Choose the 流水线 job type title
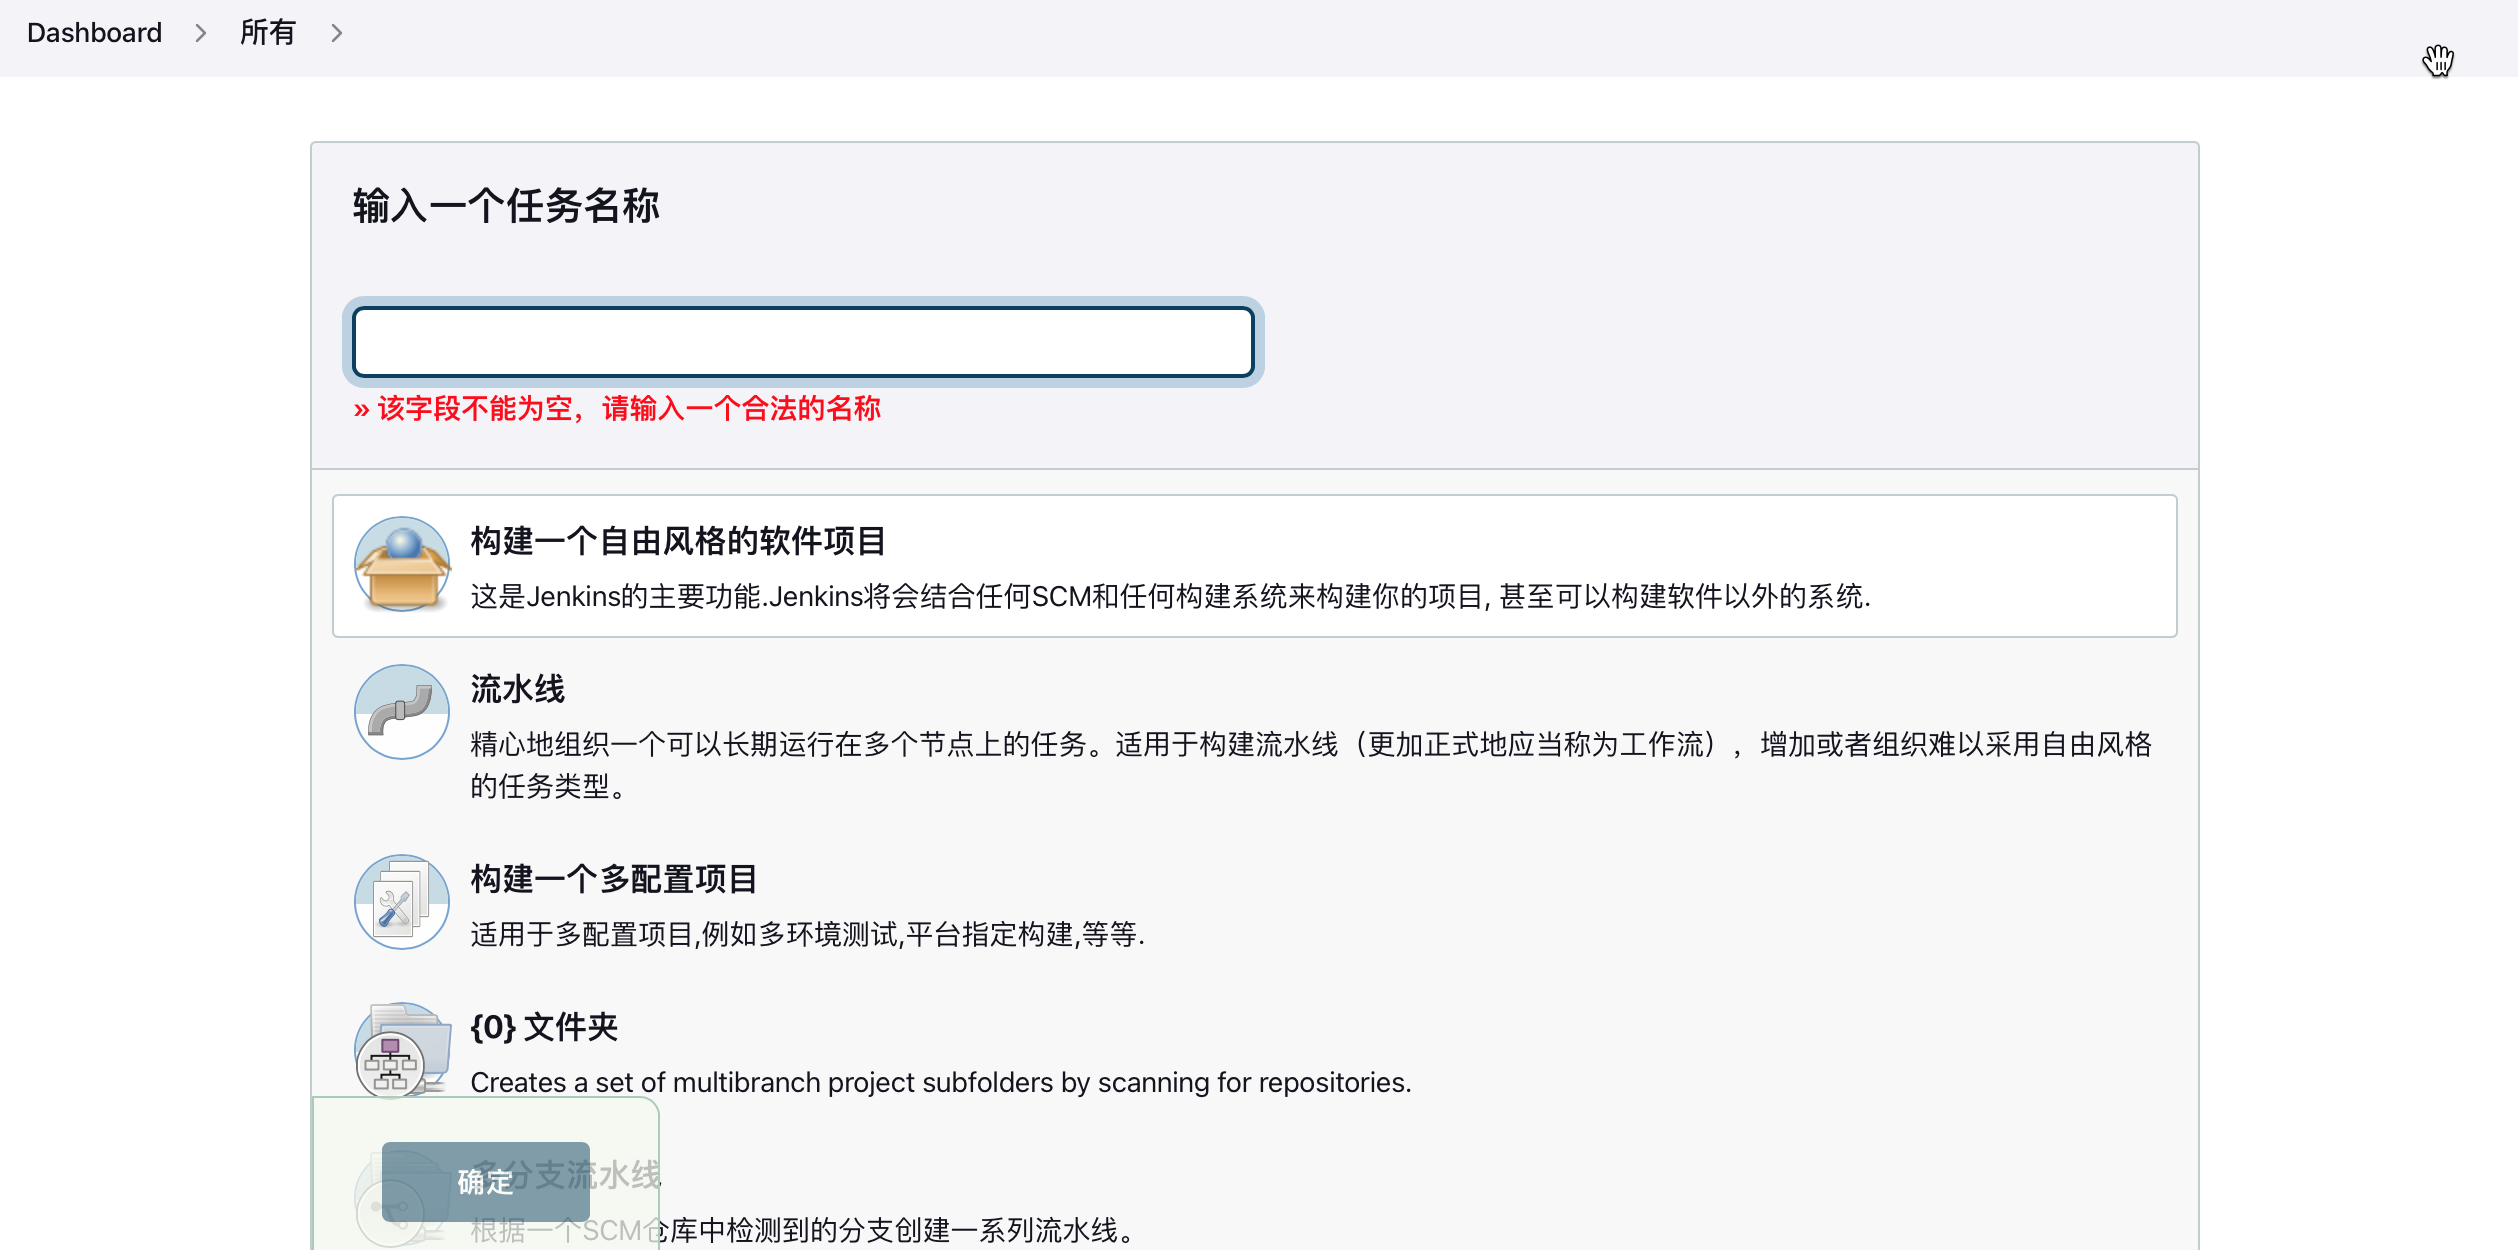Image resolution: width=2518 pixels, height=1250 pixels. [517, 689]
